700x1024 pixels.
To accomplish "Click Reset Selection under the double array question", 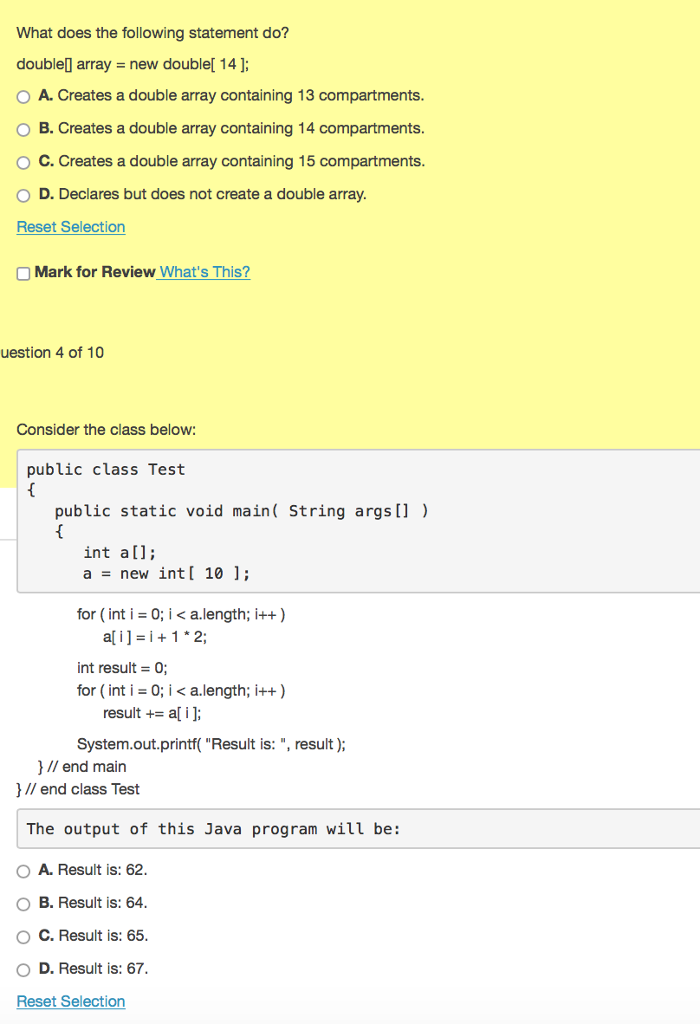I will pyautogui.click(x=71, y=227).
